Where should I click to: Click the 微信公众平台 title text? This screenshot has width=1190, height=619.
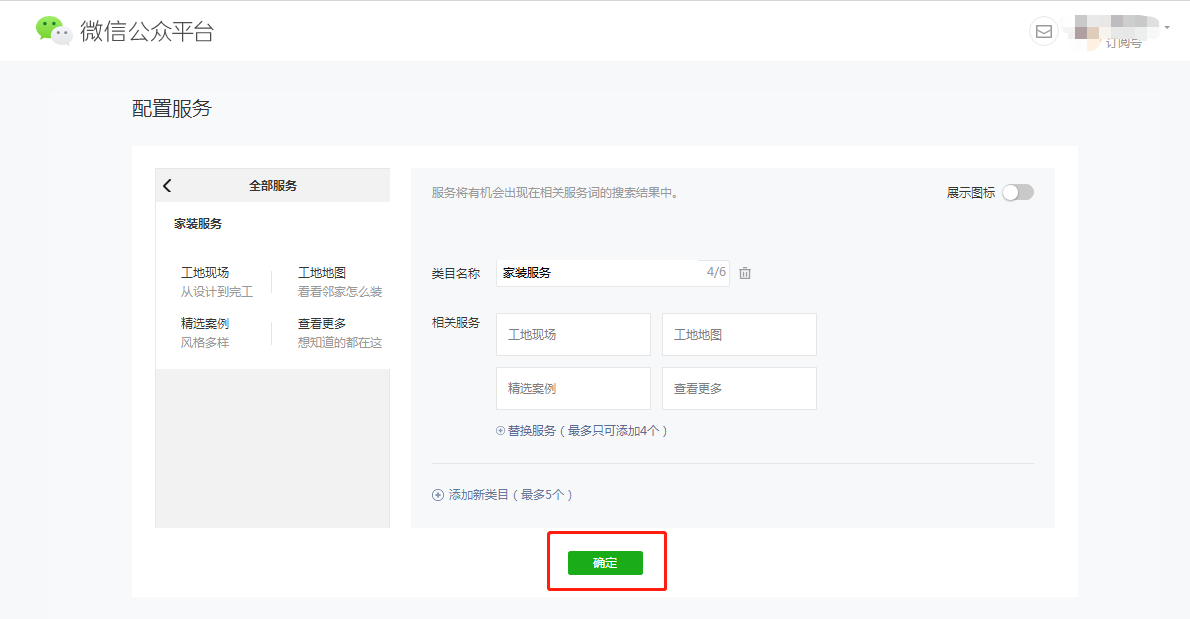147,31
